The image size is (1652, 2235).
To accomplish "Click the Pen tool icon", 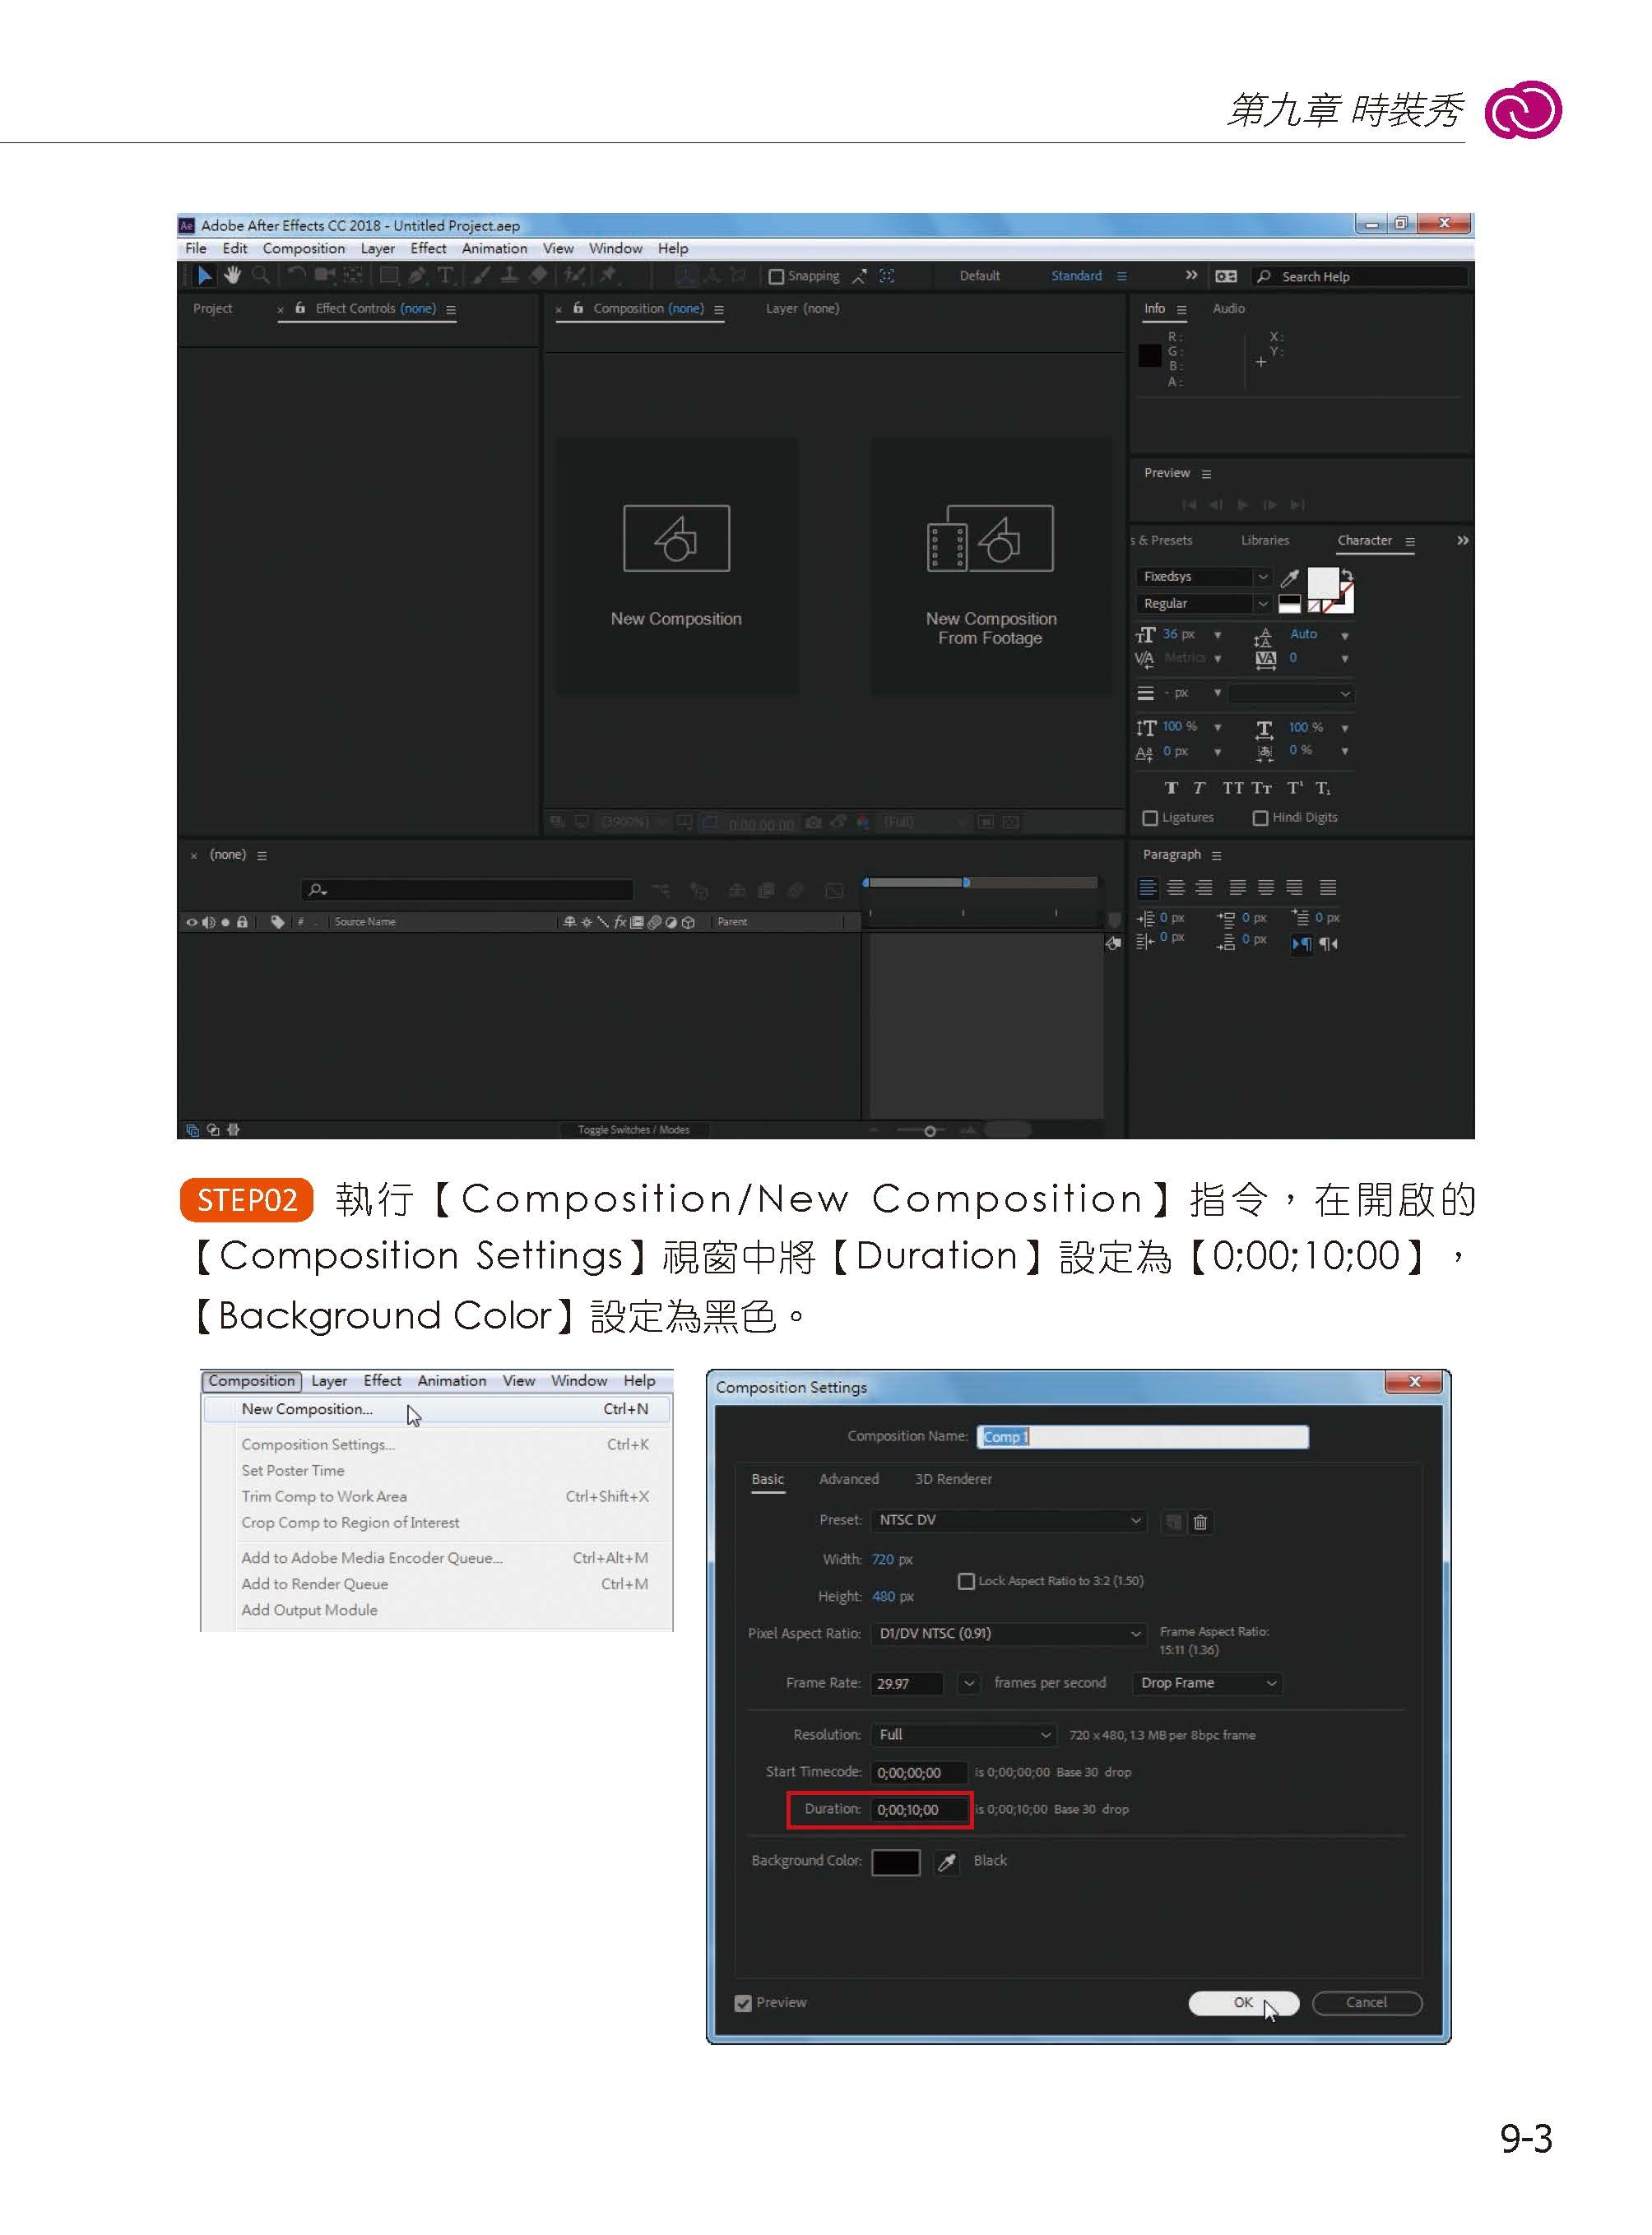I will point(417,275).
